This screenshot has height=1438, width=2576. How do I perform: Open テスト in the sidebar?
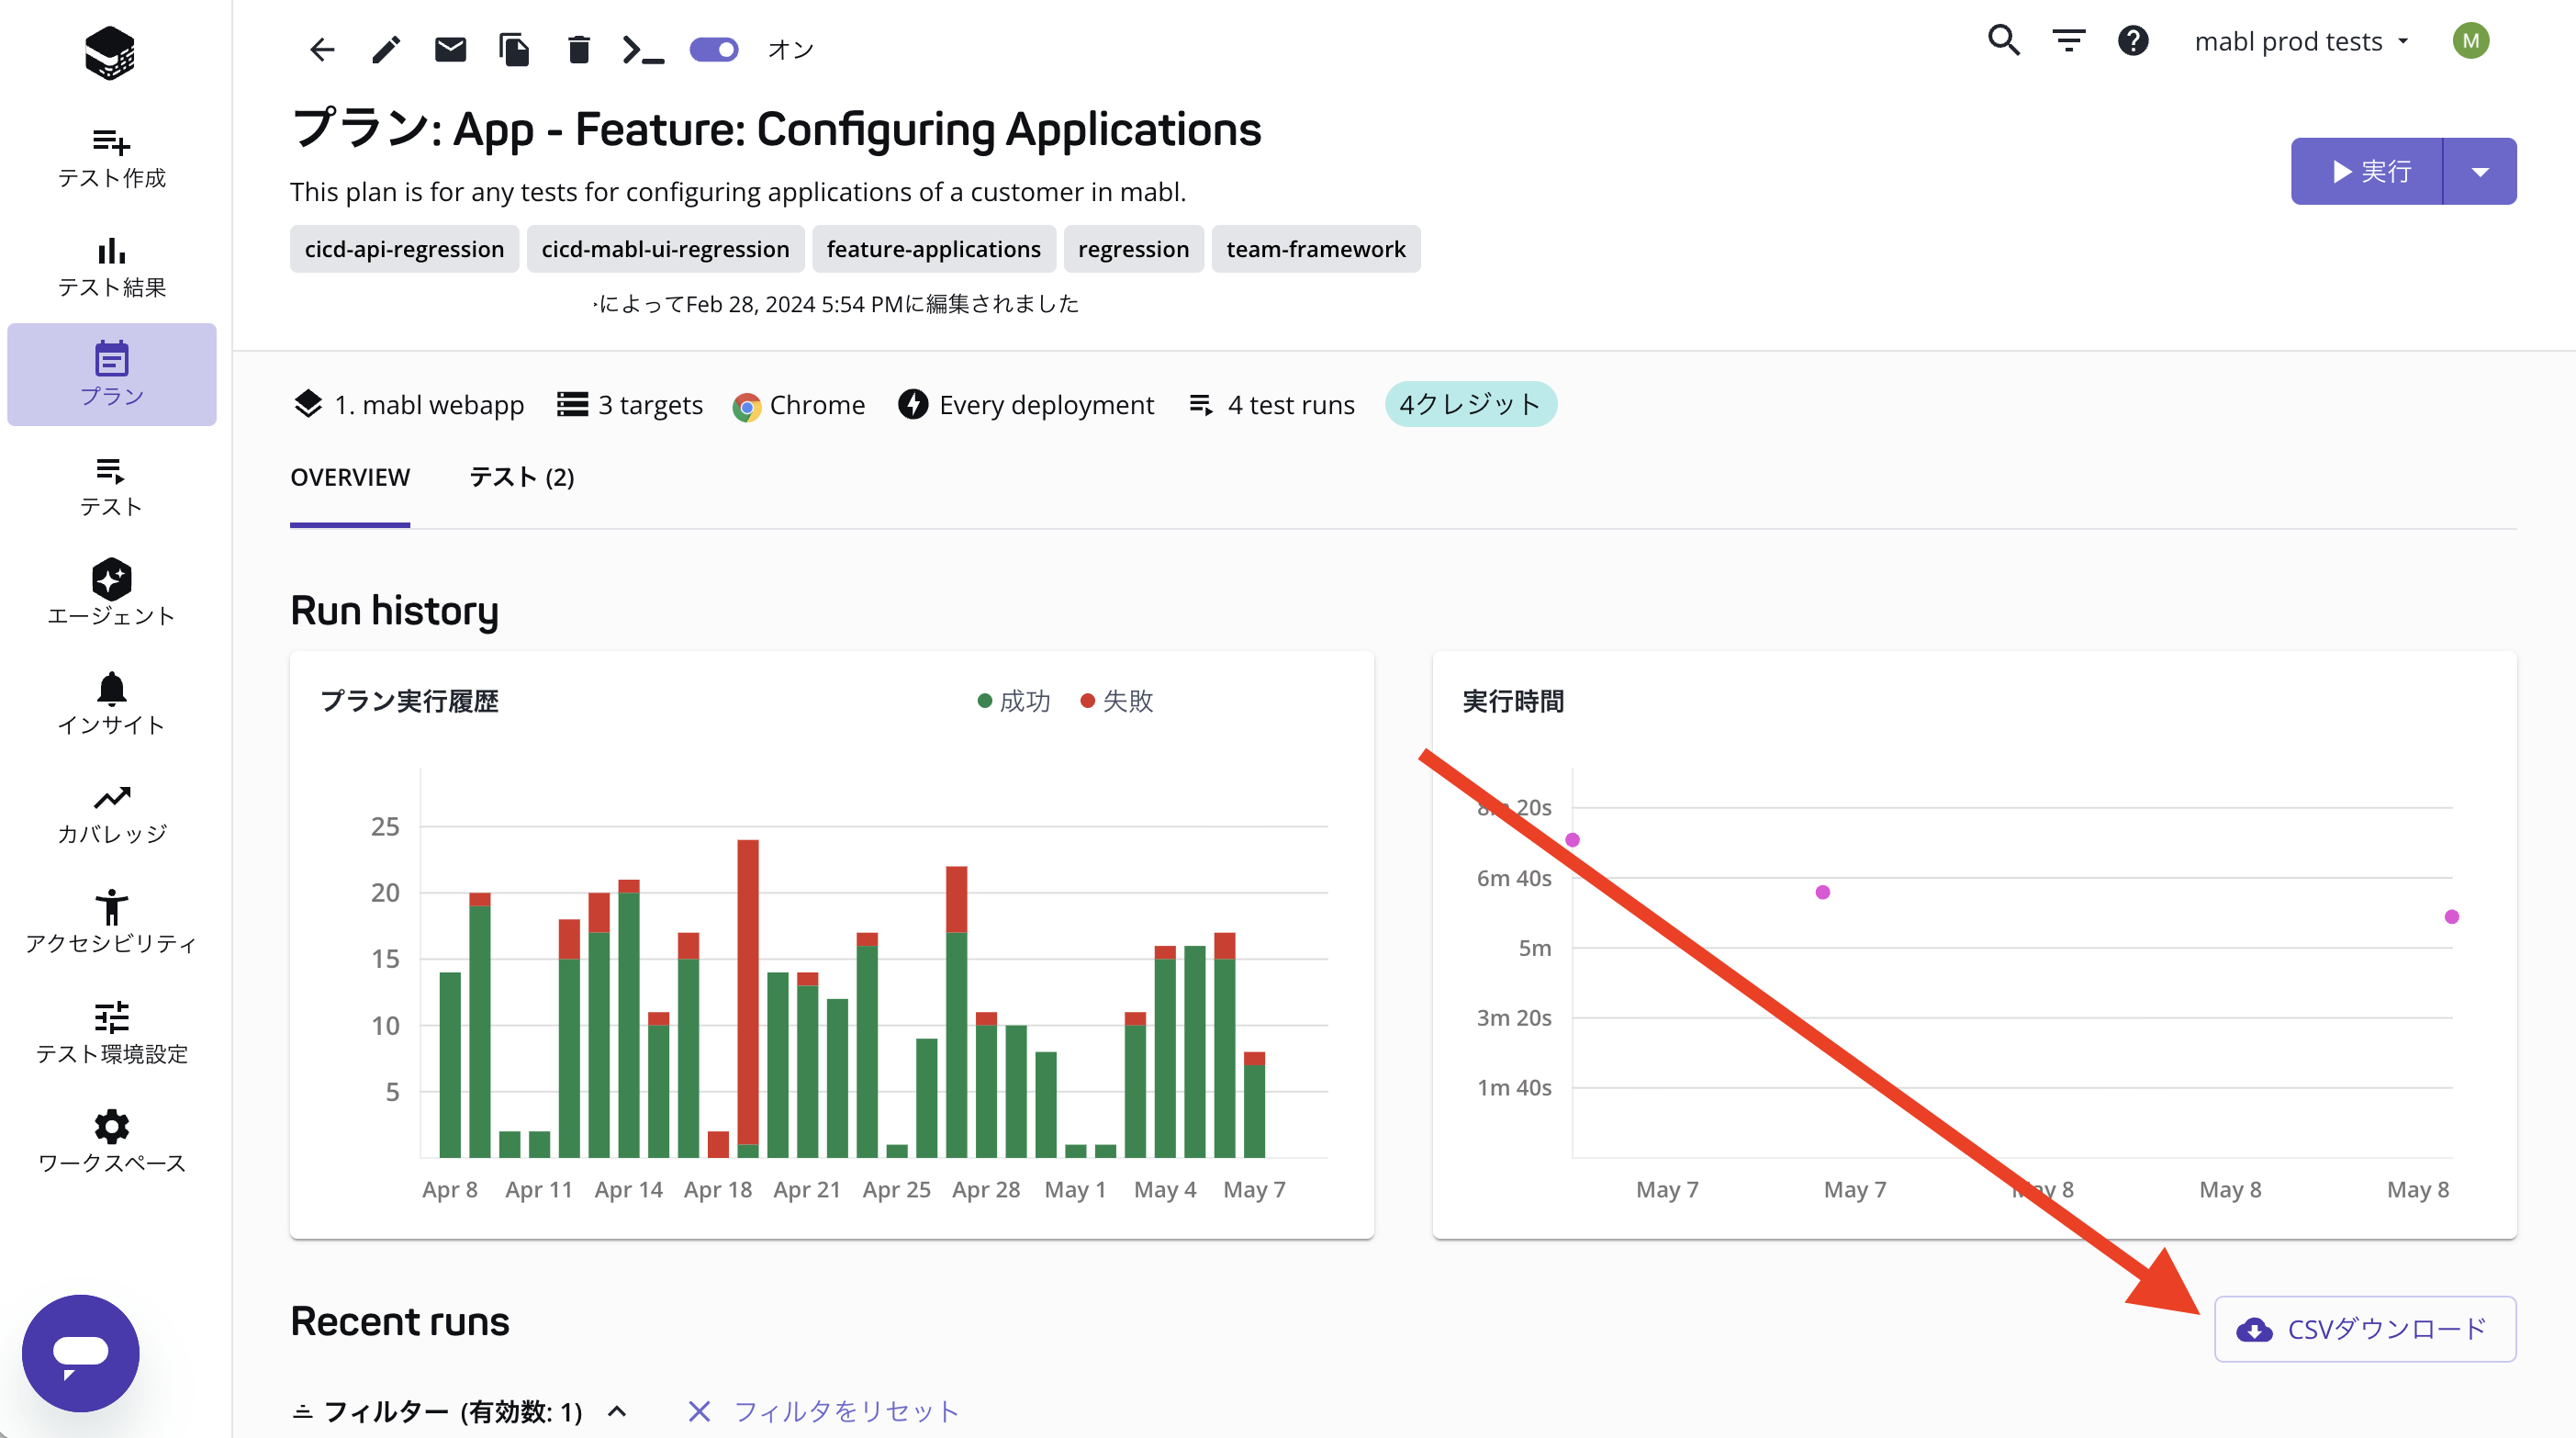[111, 487]
